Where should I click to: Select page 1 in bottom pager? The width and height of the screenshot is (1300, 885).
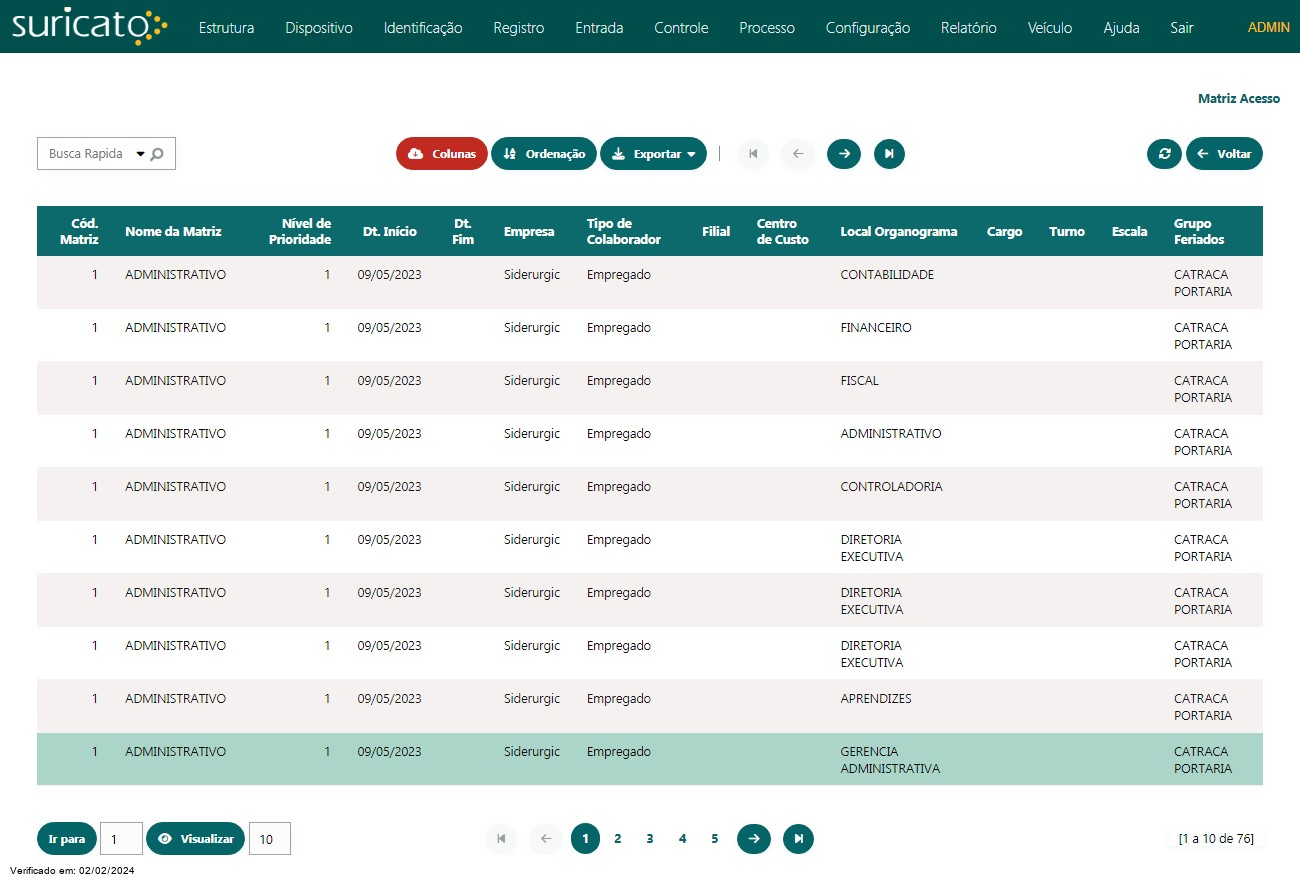[x=585, y=838]
